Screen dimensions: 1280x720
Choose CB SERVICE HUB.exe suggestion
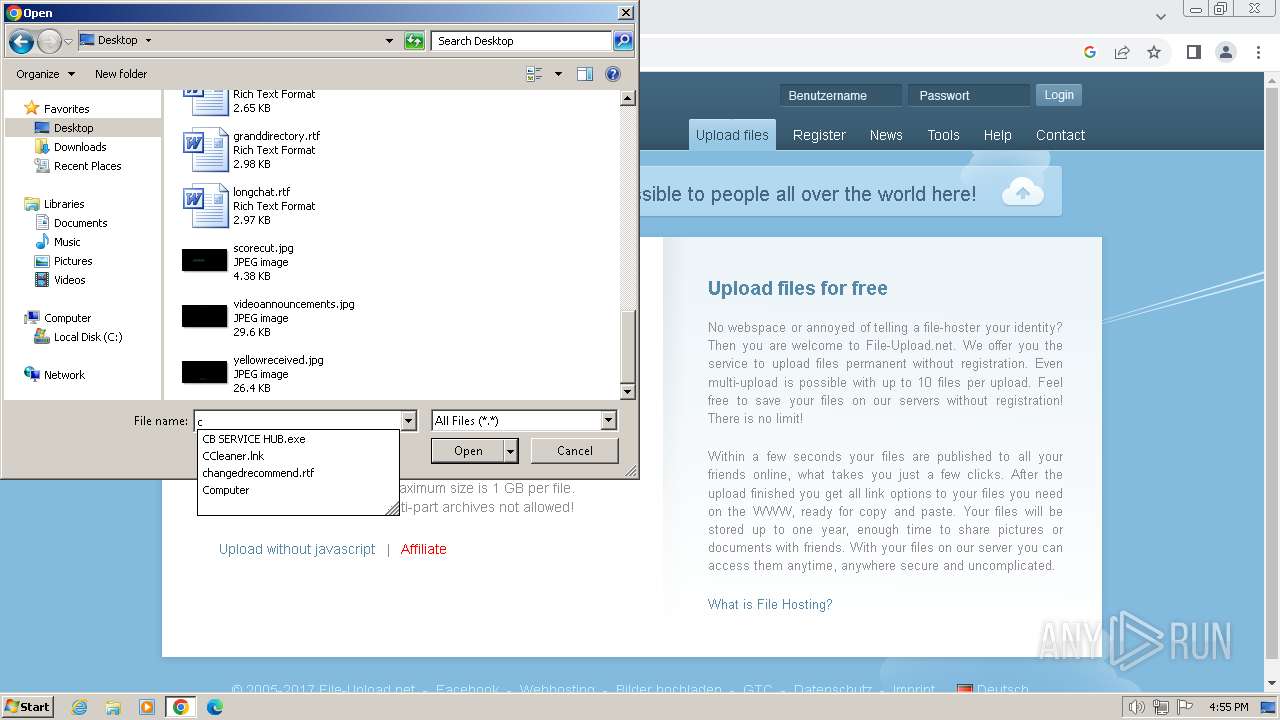(253, 439)
